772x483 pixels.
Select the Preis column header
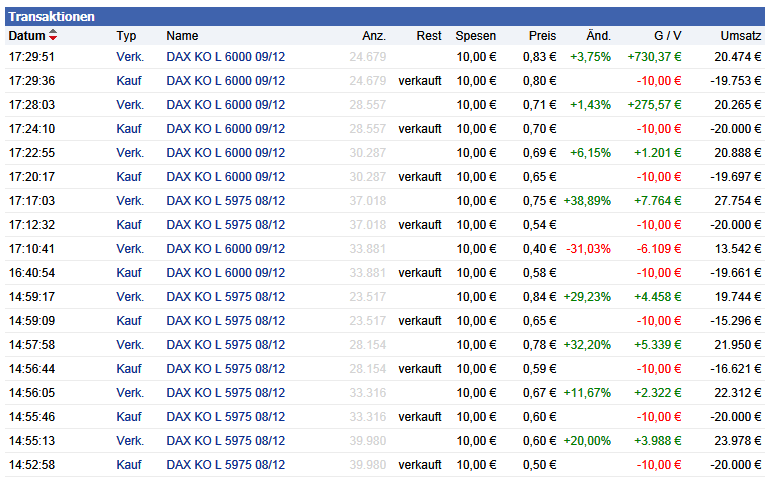542,36
